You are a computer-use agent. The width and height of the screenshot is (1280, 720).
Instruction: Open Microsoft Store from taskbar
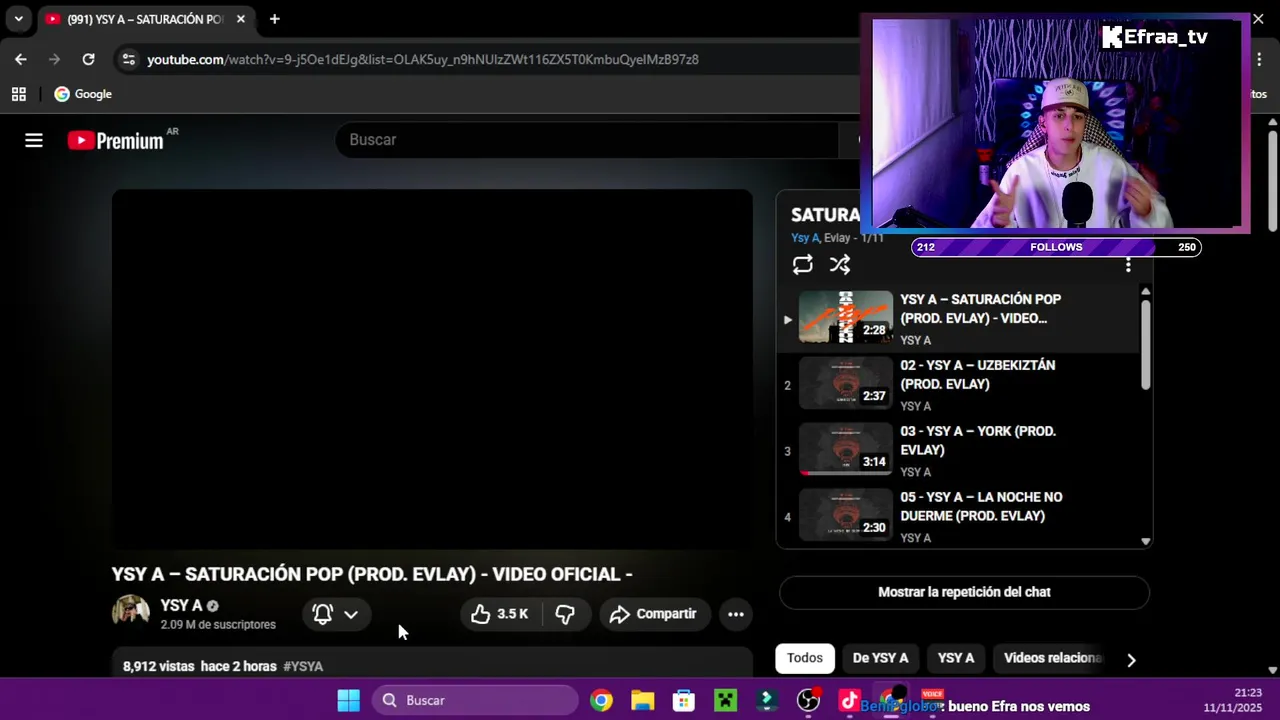pyautogui.click(x=683, y=701)
